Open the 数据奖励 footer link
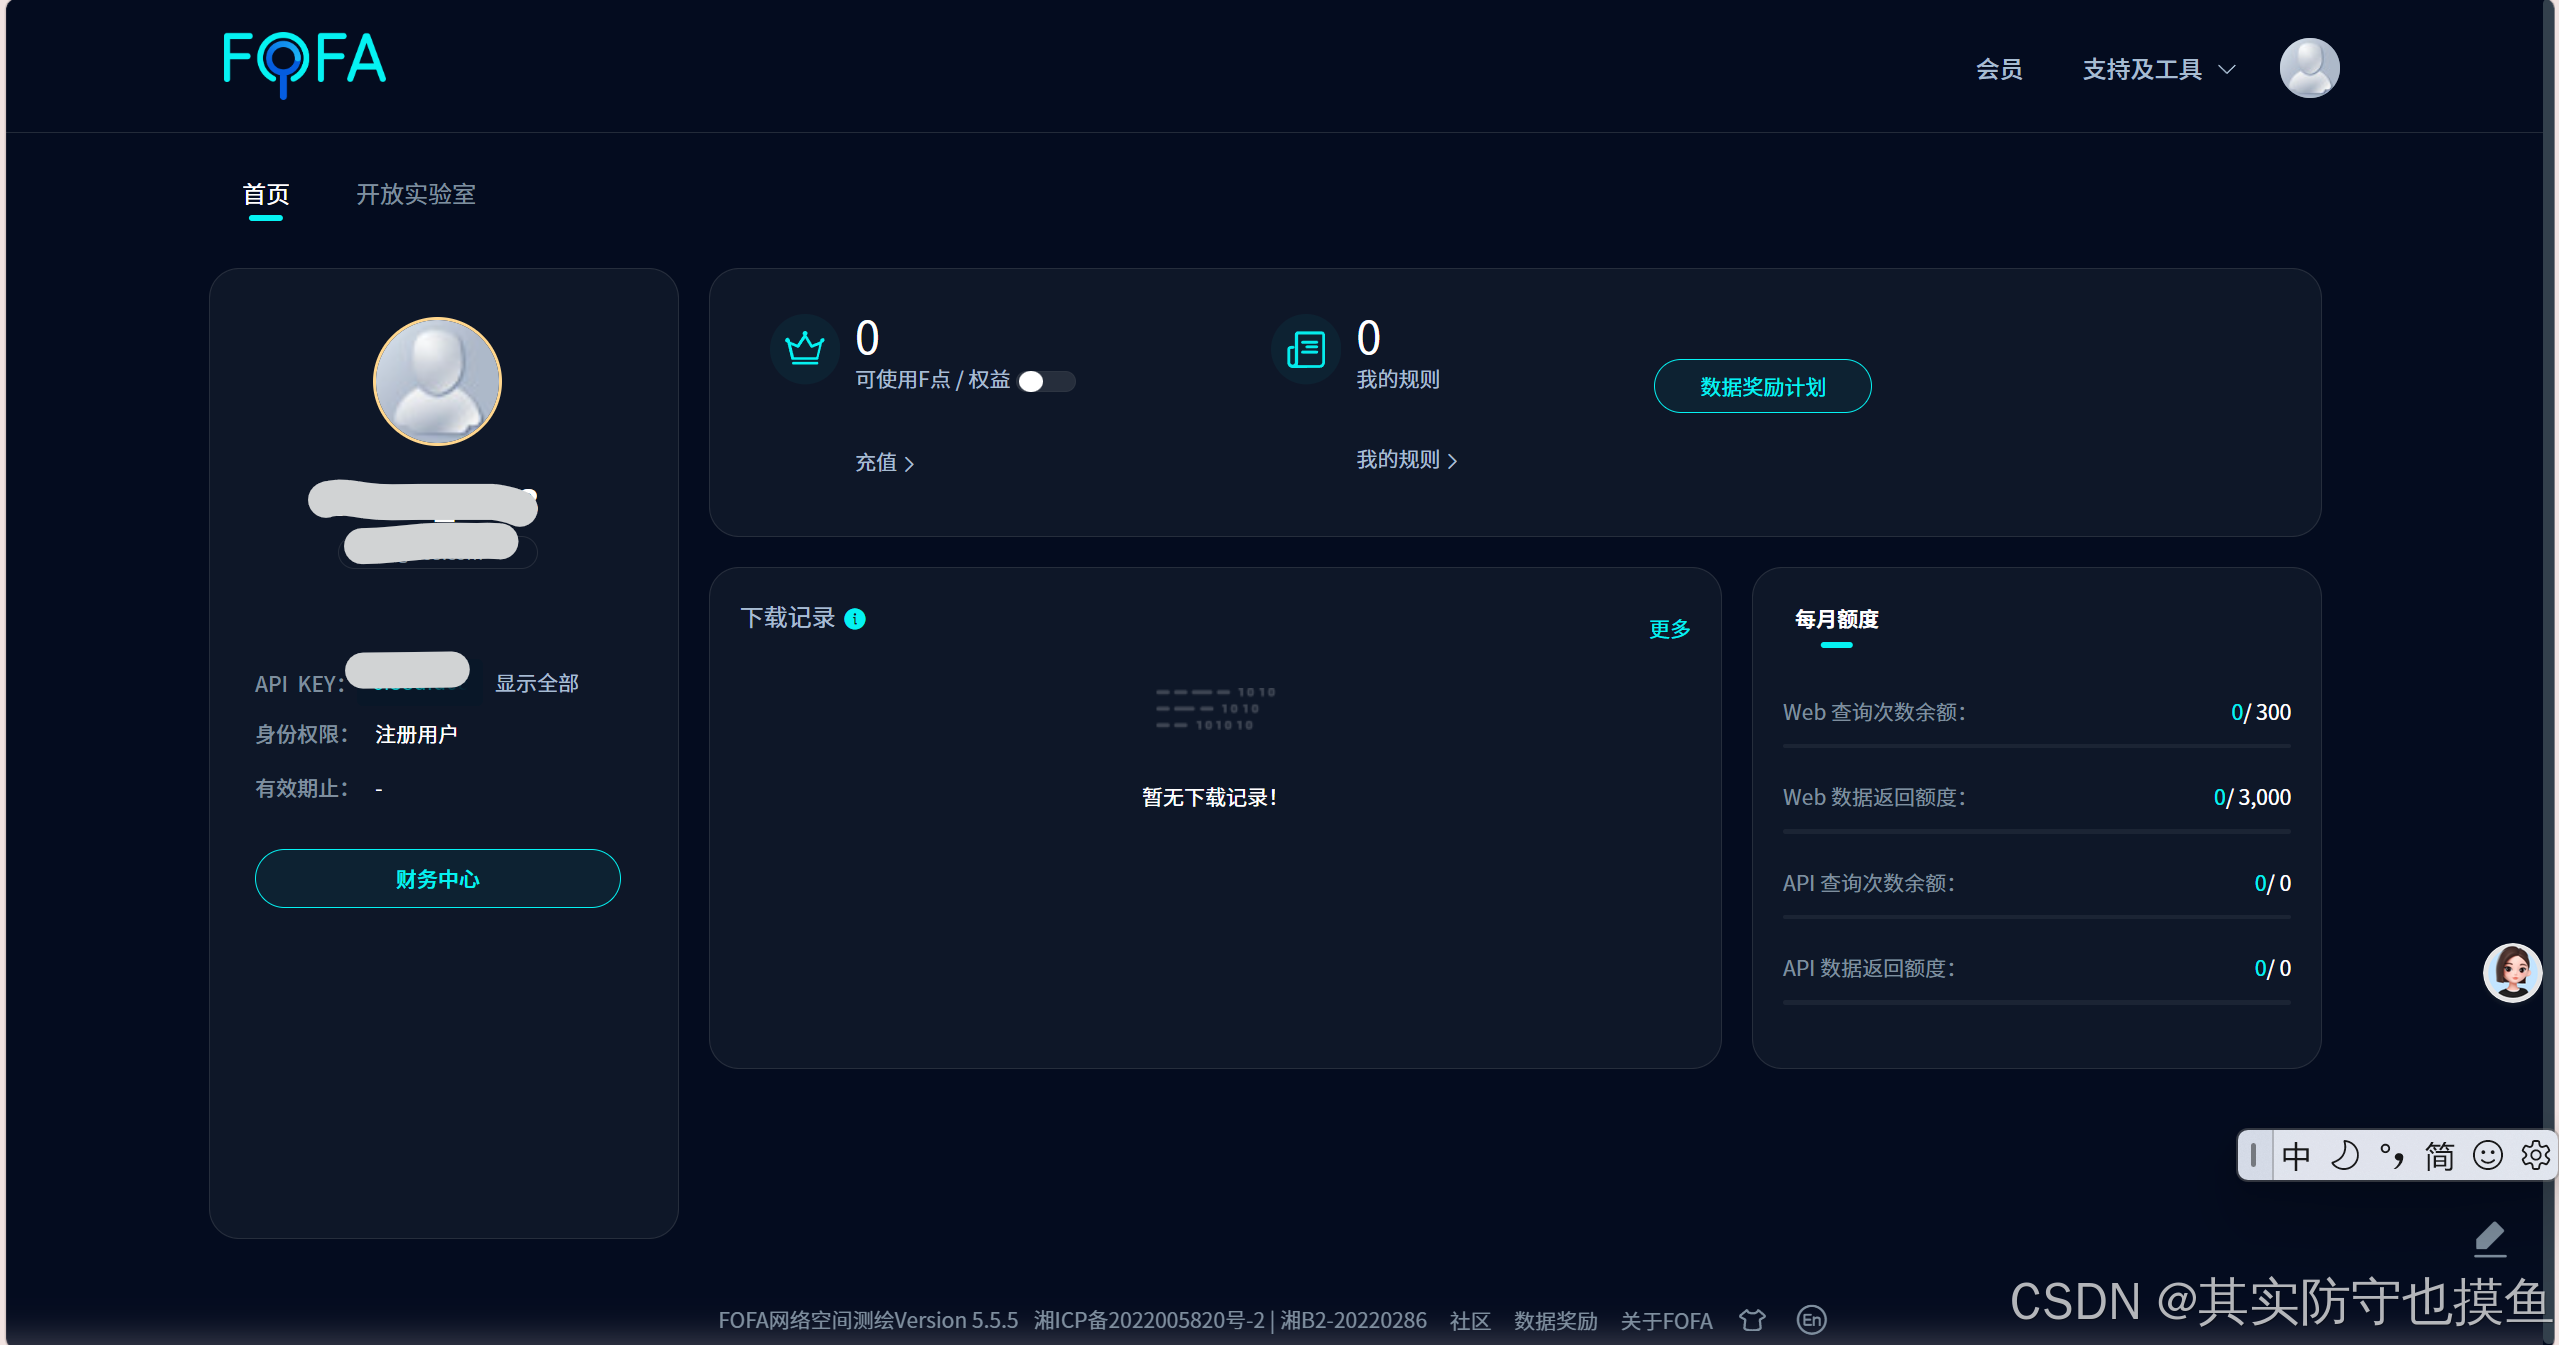 coord(1556,1321)
